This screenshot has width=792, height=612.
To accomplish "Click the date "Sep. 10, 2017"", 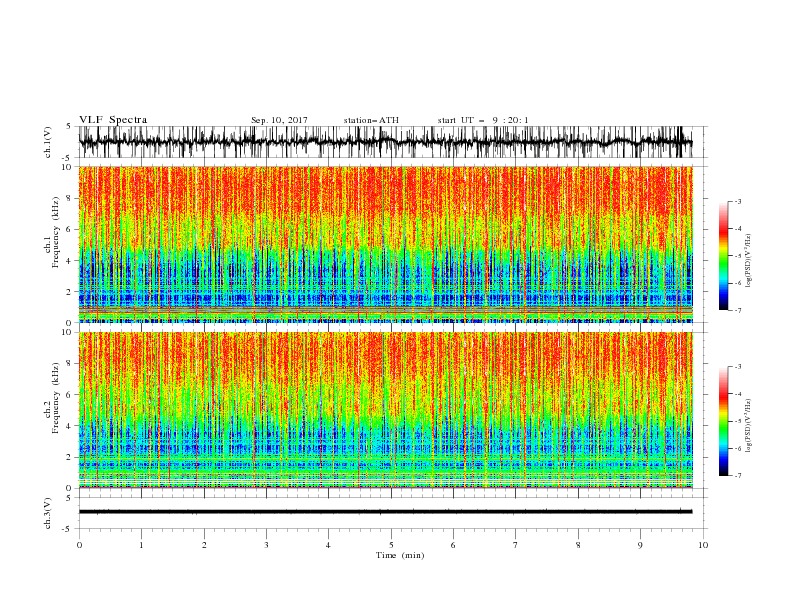I will (279, 120).
